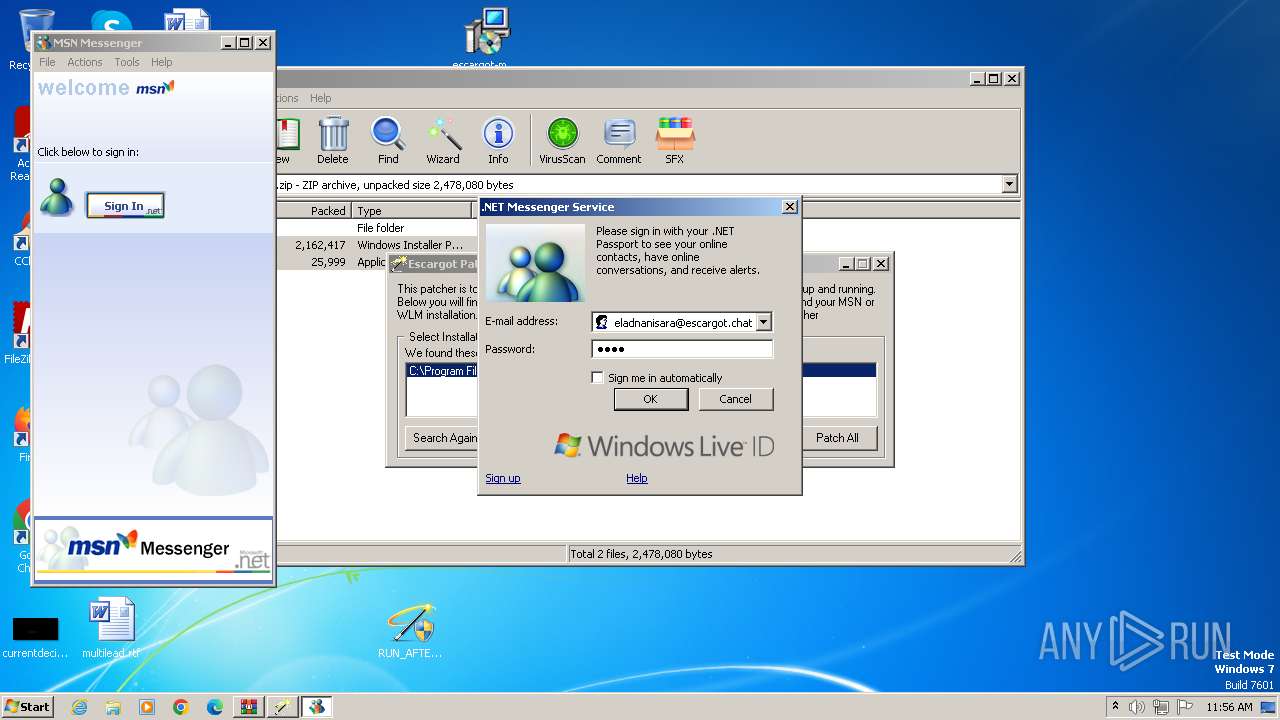The image size is (1280, 720).
Task: Open File menu in MSN Messenger
Action: 47,62
